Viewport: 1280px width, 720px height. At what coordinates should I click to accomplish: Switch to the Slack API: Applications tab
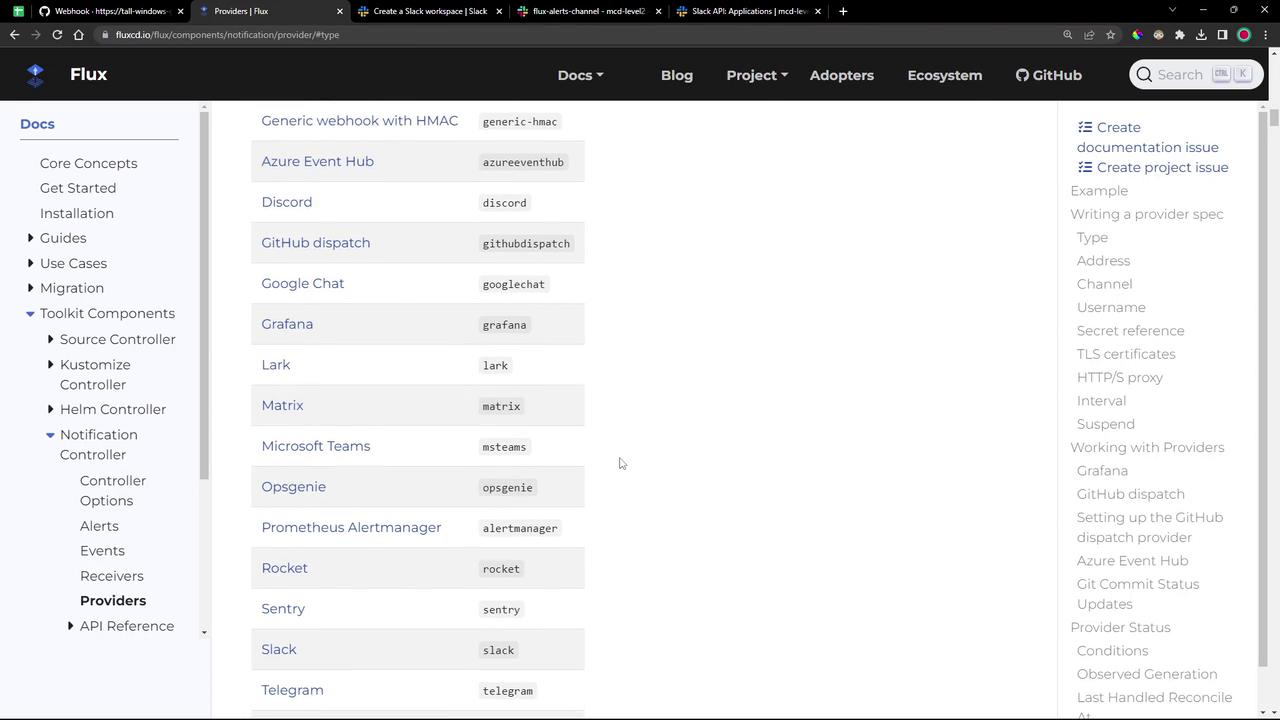click(747, 11)
